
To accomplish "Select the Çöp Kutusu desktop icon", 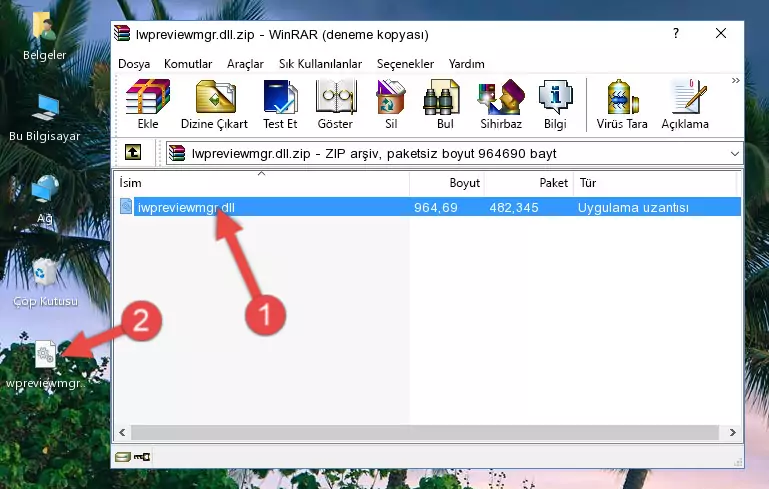I will (x=45, y=283).
